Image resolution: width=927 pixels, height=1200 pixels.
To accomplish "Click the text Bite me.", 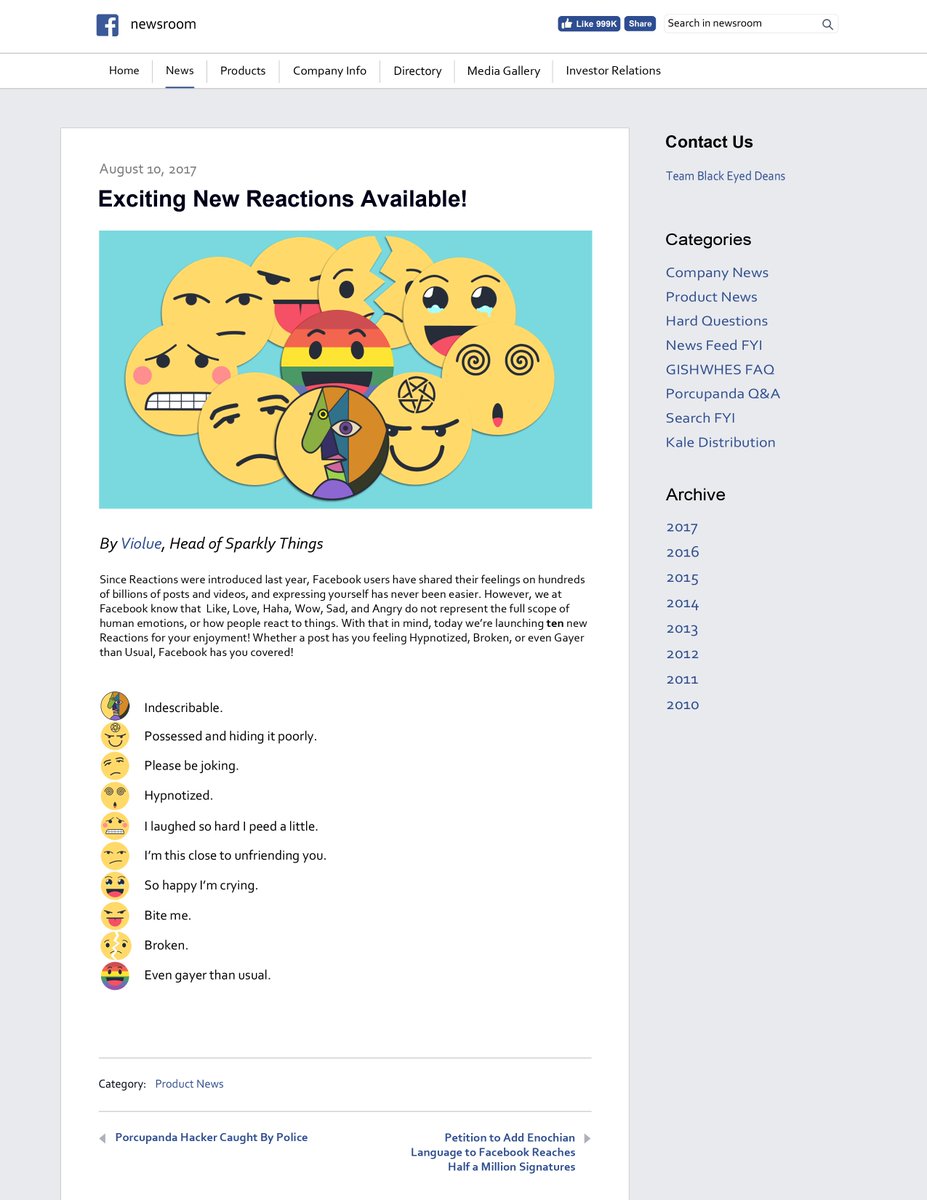I will tap(167, 915).
